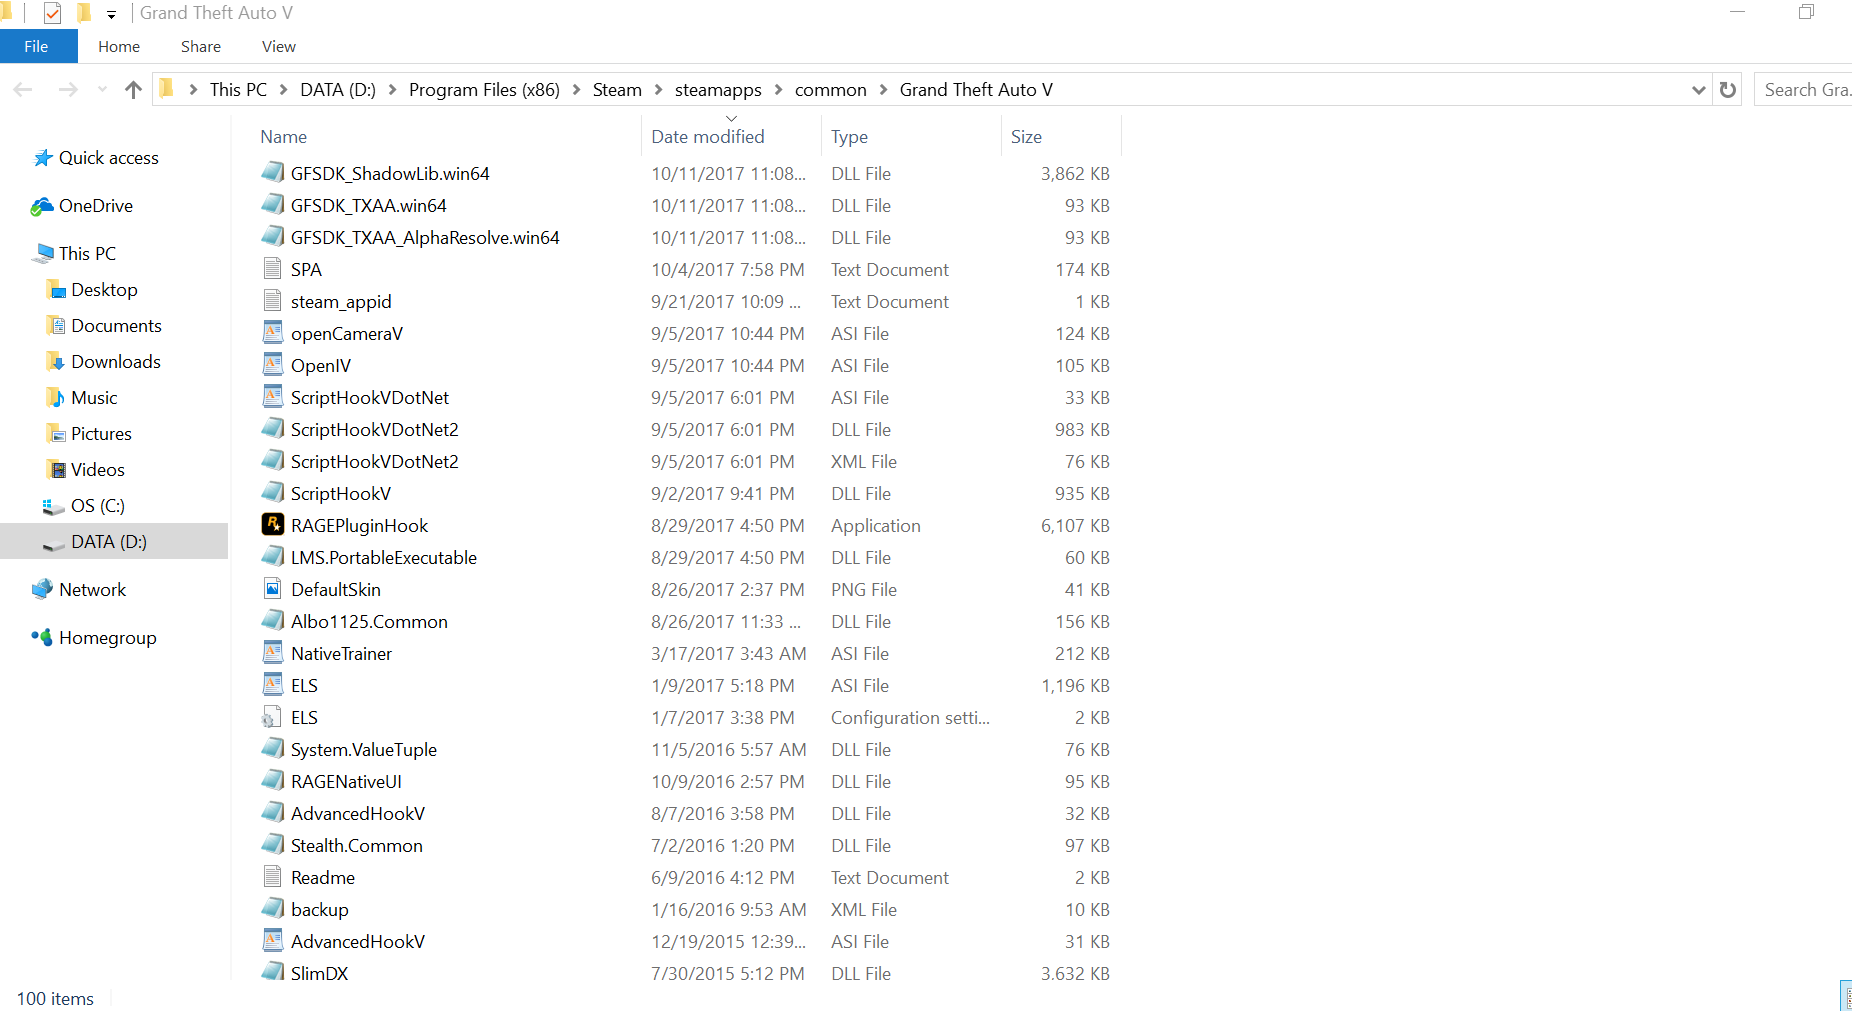The width and height of the screenshot is (1852, 1011).
Task: Click the steam_appid text document icon
Action: [x=272, y=300]
